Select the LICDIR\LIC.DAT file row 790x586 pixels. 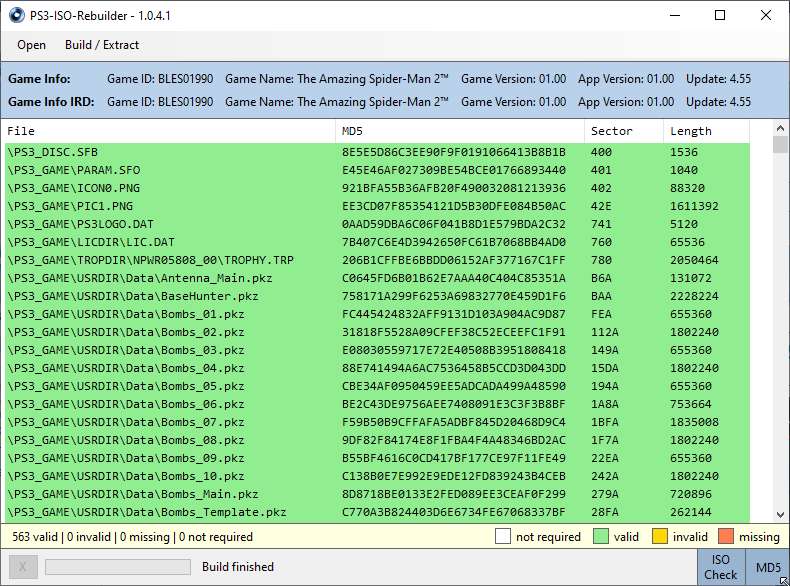377,242
